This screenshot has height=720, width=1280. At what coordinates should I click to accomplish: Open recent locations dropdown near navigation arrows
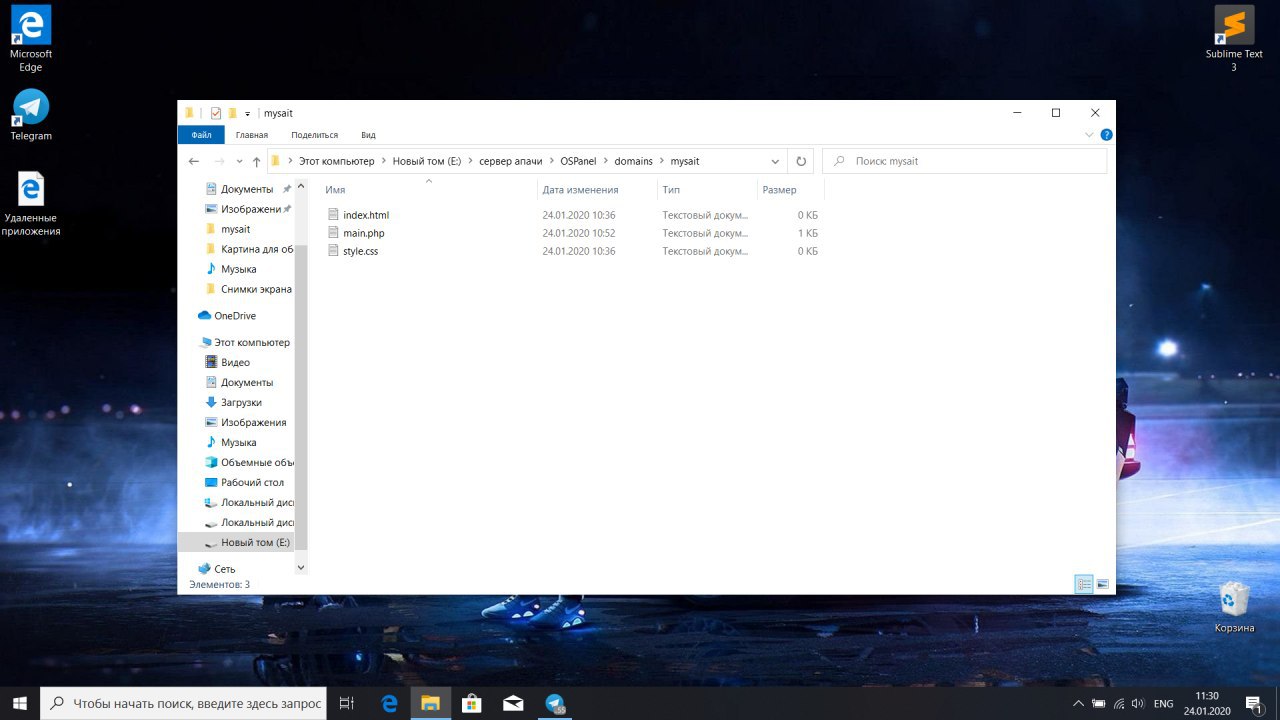(x=240, y=161)
